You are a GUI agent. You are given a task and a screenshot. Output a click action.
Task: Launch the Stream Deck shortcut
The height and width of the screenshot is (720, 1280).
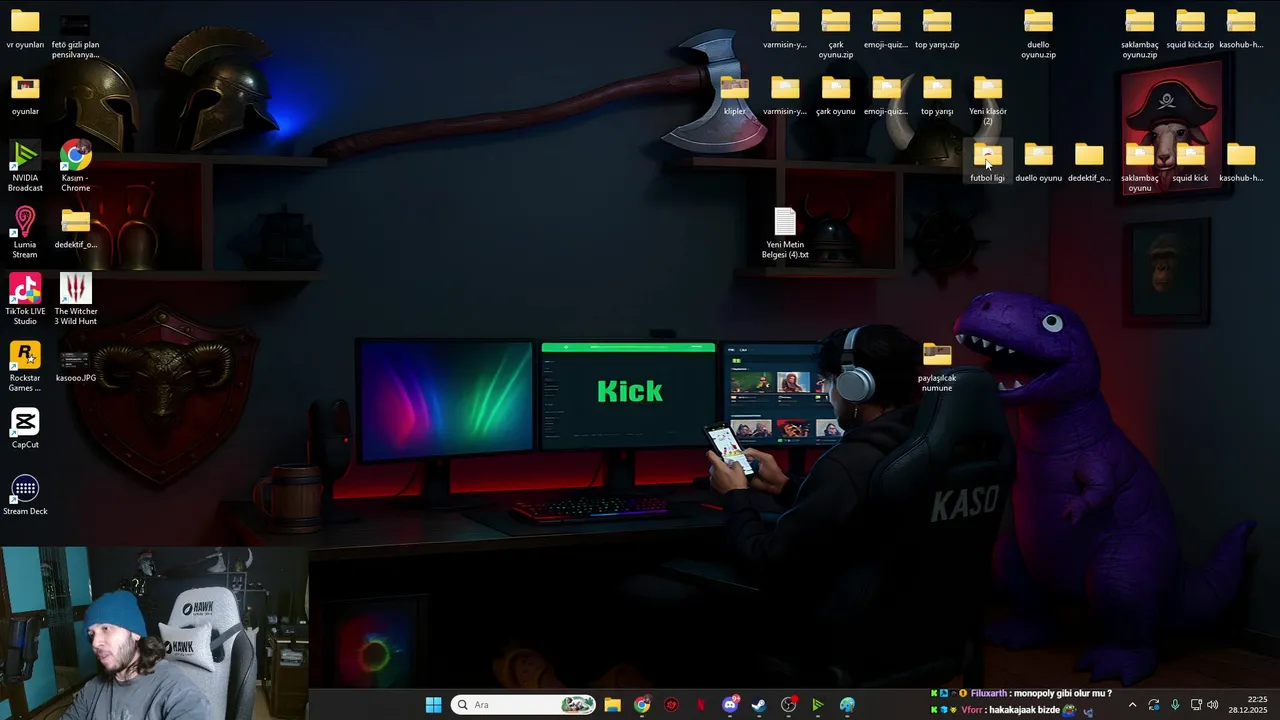25,495
